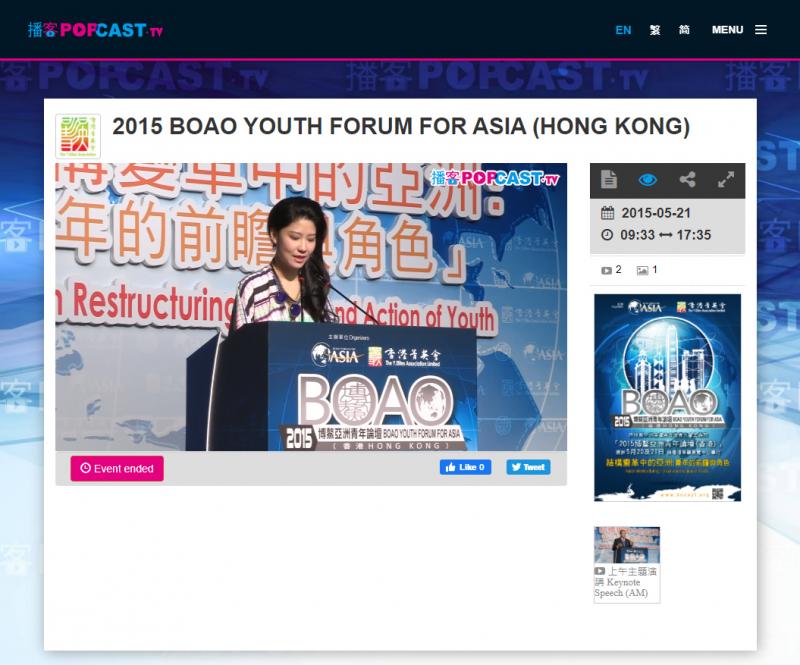The height and width of the screenshot is (665, 800).
Task: Switch language to Simplified Chinese (简)
Action: pyautogui.click(x=684, y=30)
